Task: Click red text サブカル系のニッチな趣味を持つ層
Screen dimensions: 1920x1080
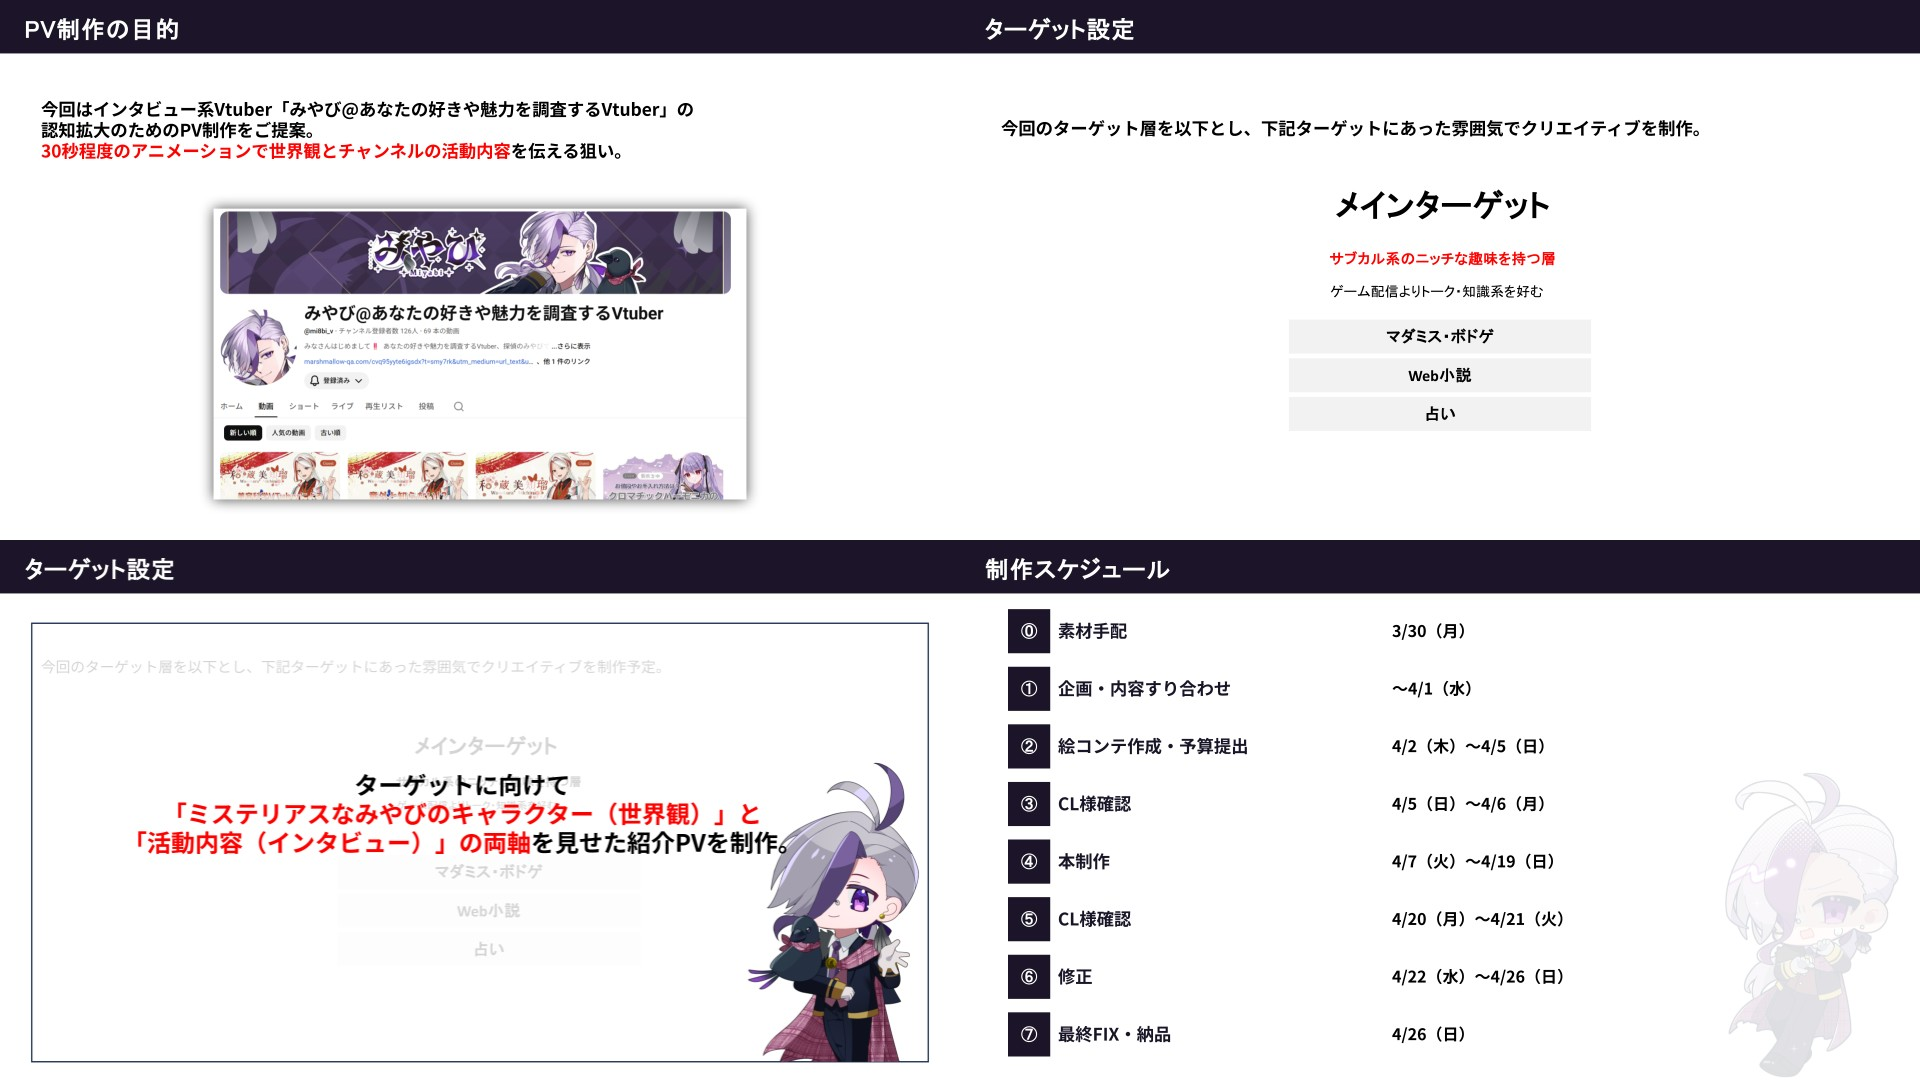Action: click(x=1441, y=258)
